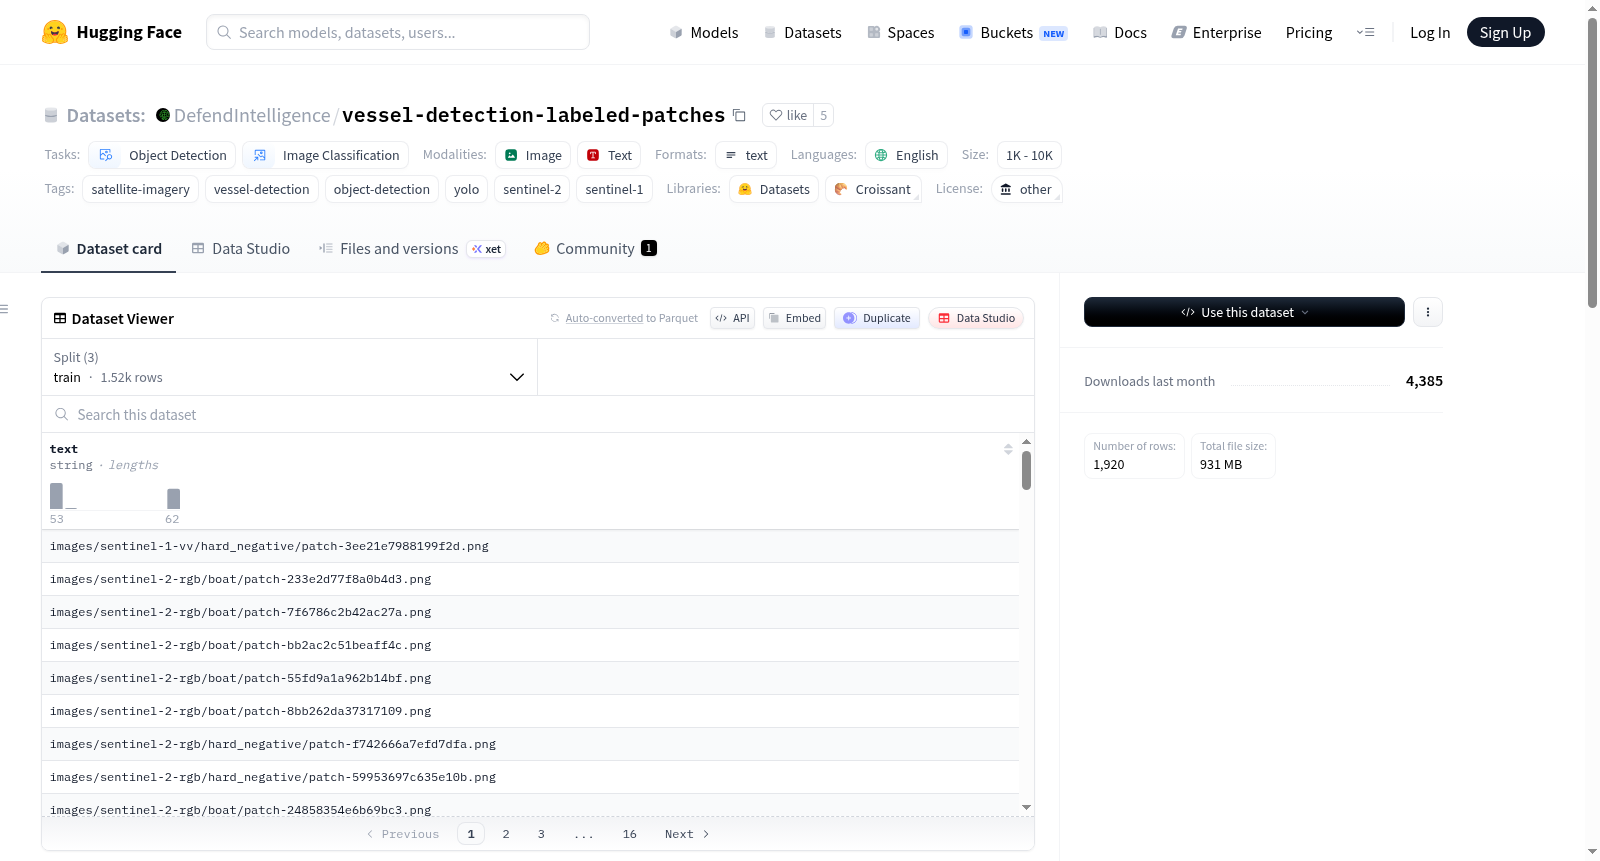
Task: Click the heart like button
Action: [x=788, y=115]
